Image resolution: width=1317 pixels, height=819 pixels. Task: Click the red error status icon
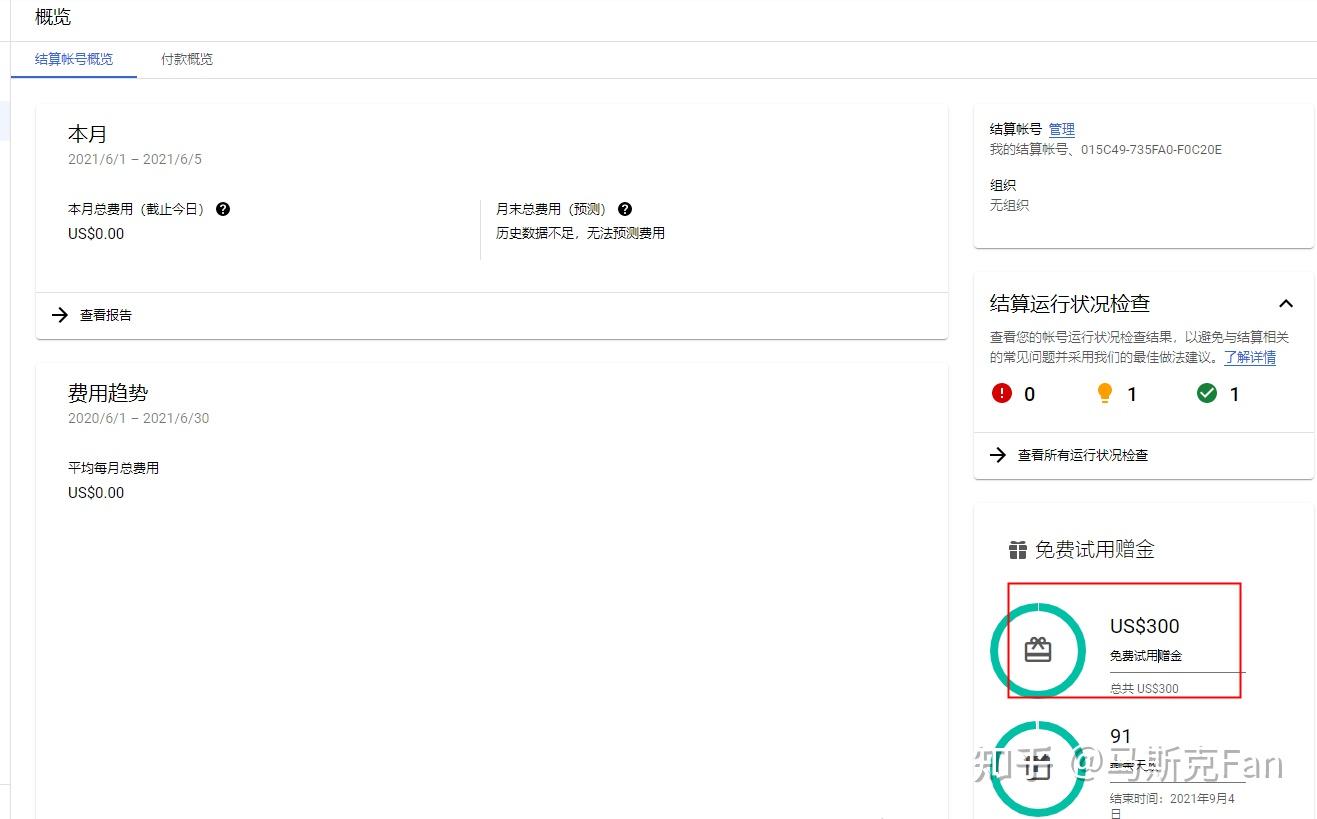1002,393
